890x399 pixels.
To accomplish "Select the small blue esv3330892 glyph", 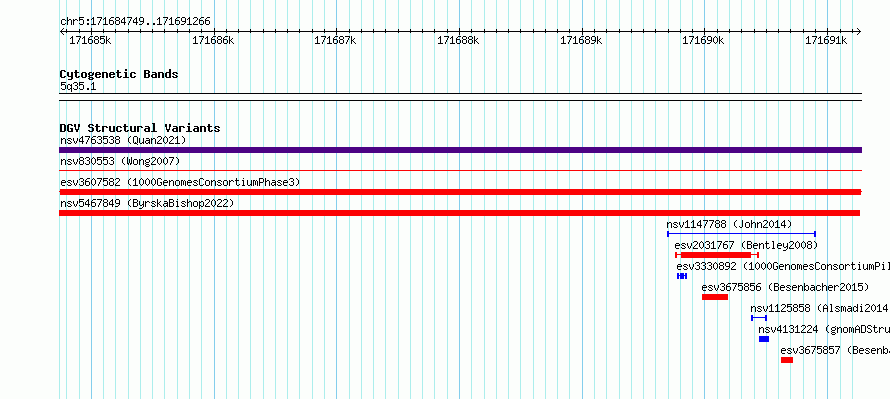I will [682, 276].
